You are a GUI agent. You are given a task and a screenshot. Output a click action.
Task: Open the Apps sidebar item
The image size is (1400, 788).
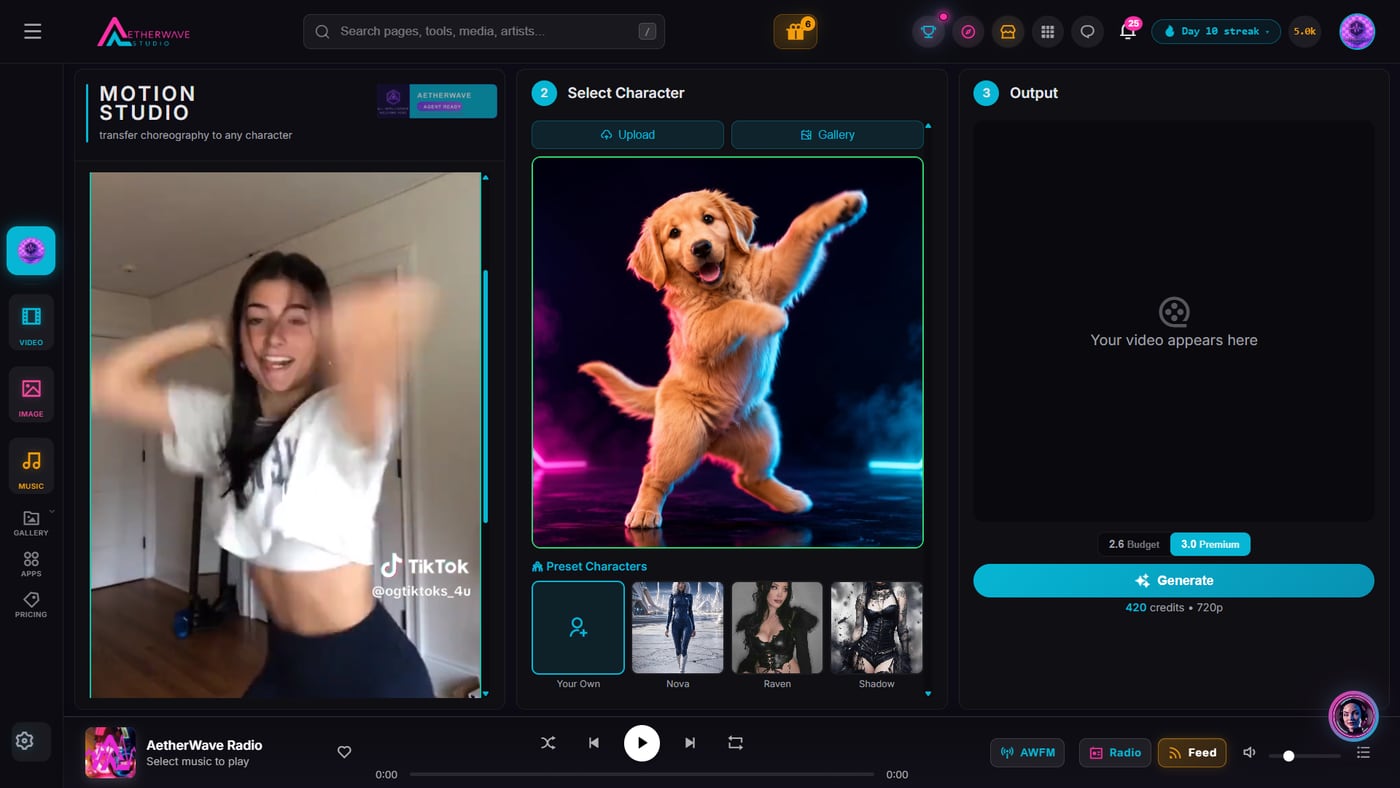[x=31, y=564]
